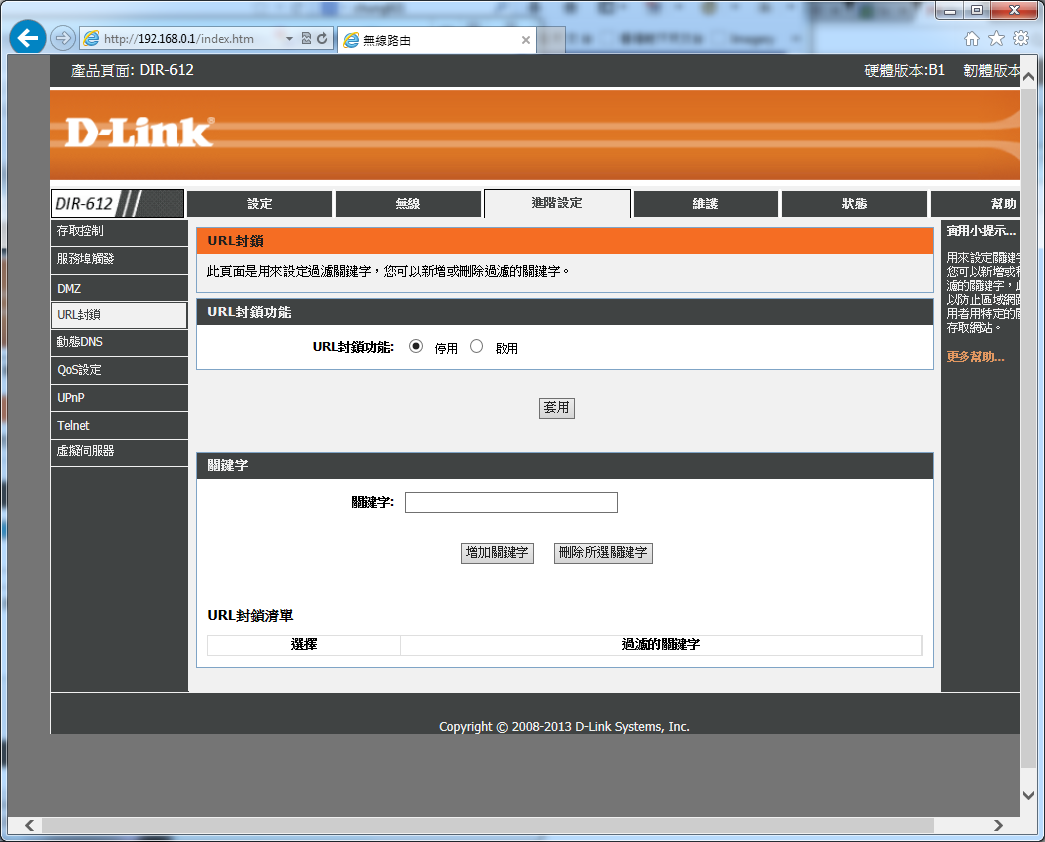Expand the address bar dropdown arrow
The image size is (1045, 842).
coord(289,39)
